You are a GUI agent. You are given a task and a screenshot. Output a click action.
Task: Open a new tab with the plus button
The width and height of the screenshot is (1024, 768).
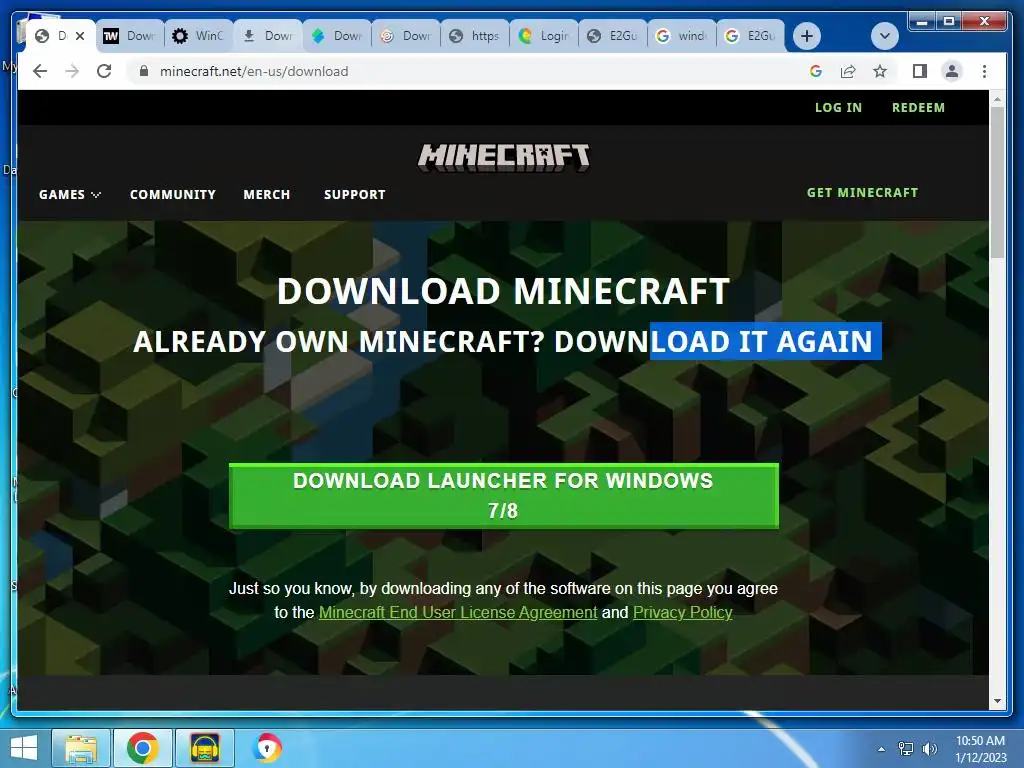[x=807, y=36]
